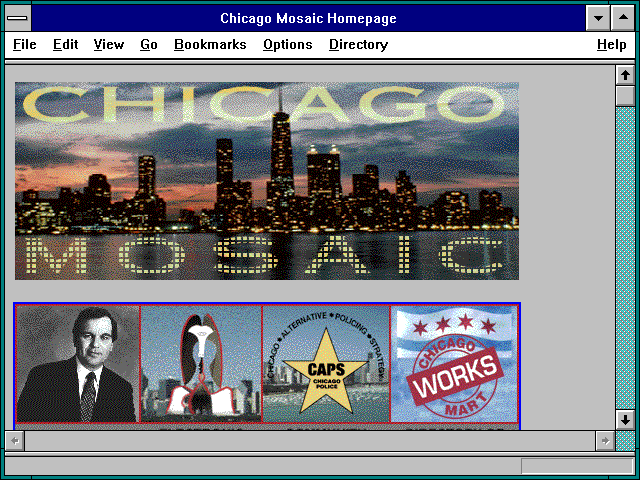Click the Chicago Mosaic skyline banner
The image size is (640, 480).
point(267,181)
